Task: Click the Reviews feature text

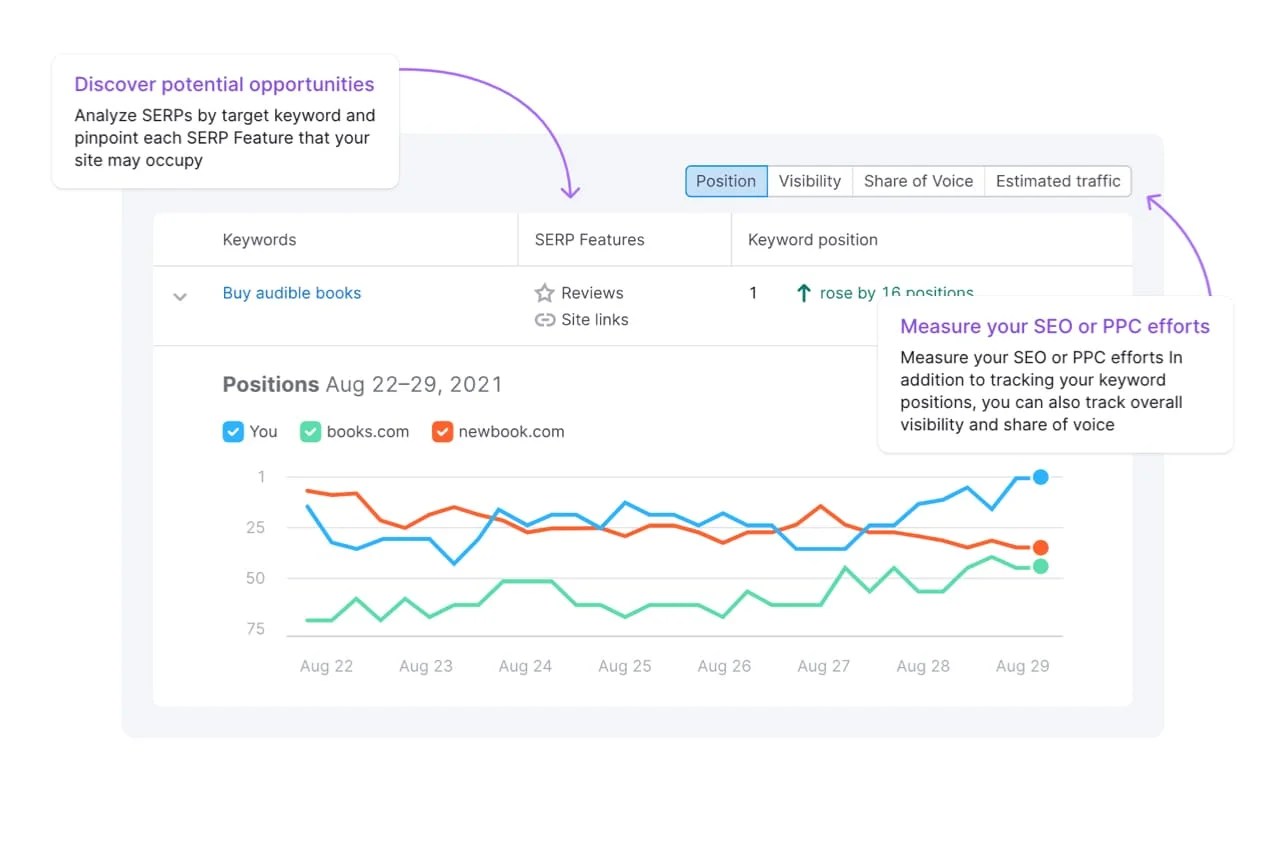Action: coord(592,293)
